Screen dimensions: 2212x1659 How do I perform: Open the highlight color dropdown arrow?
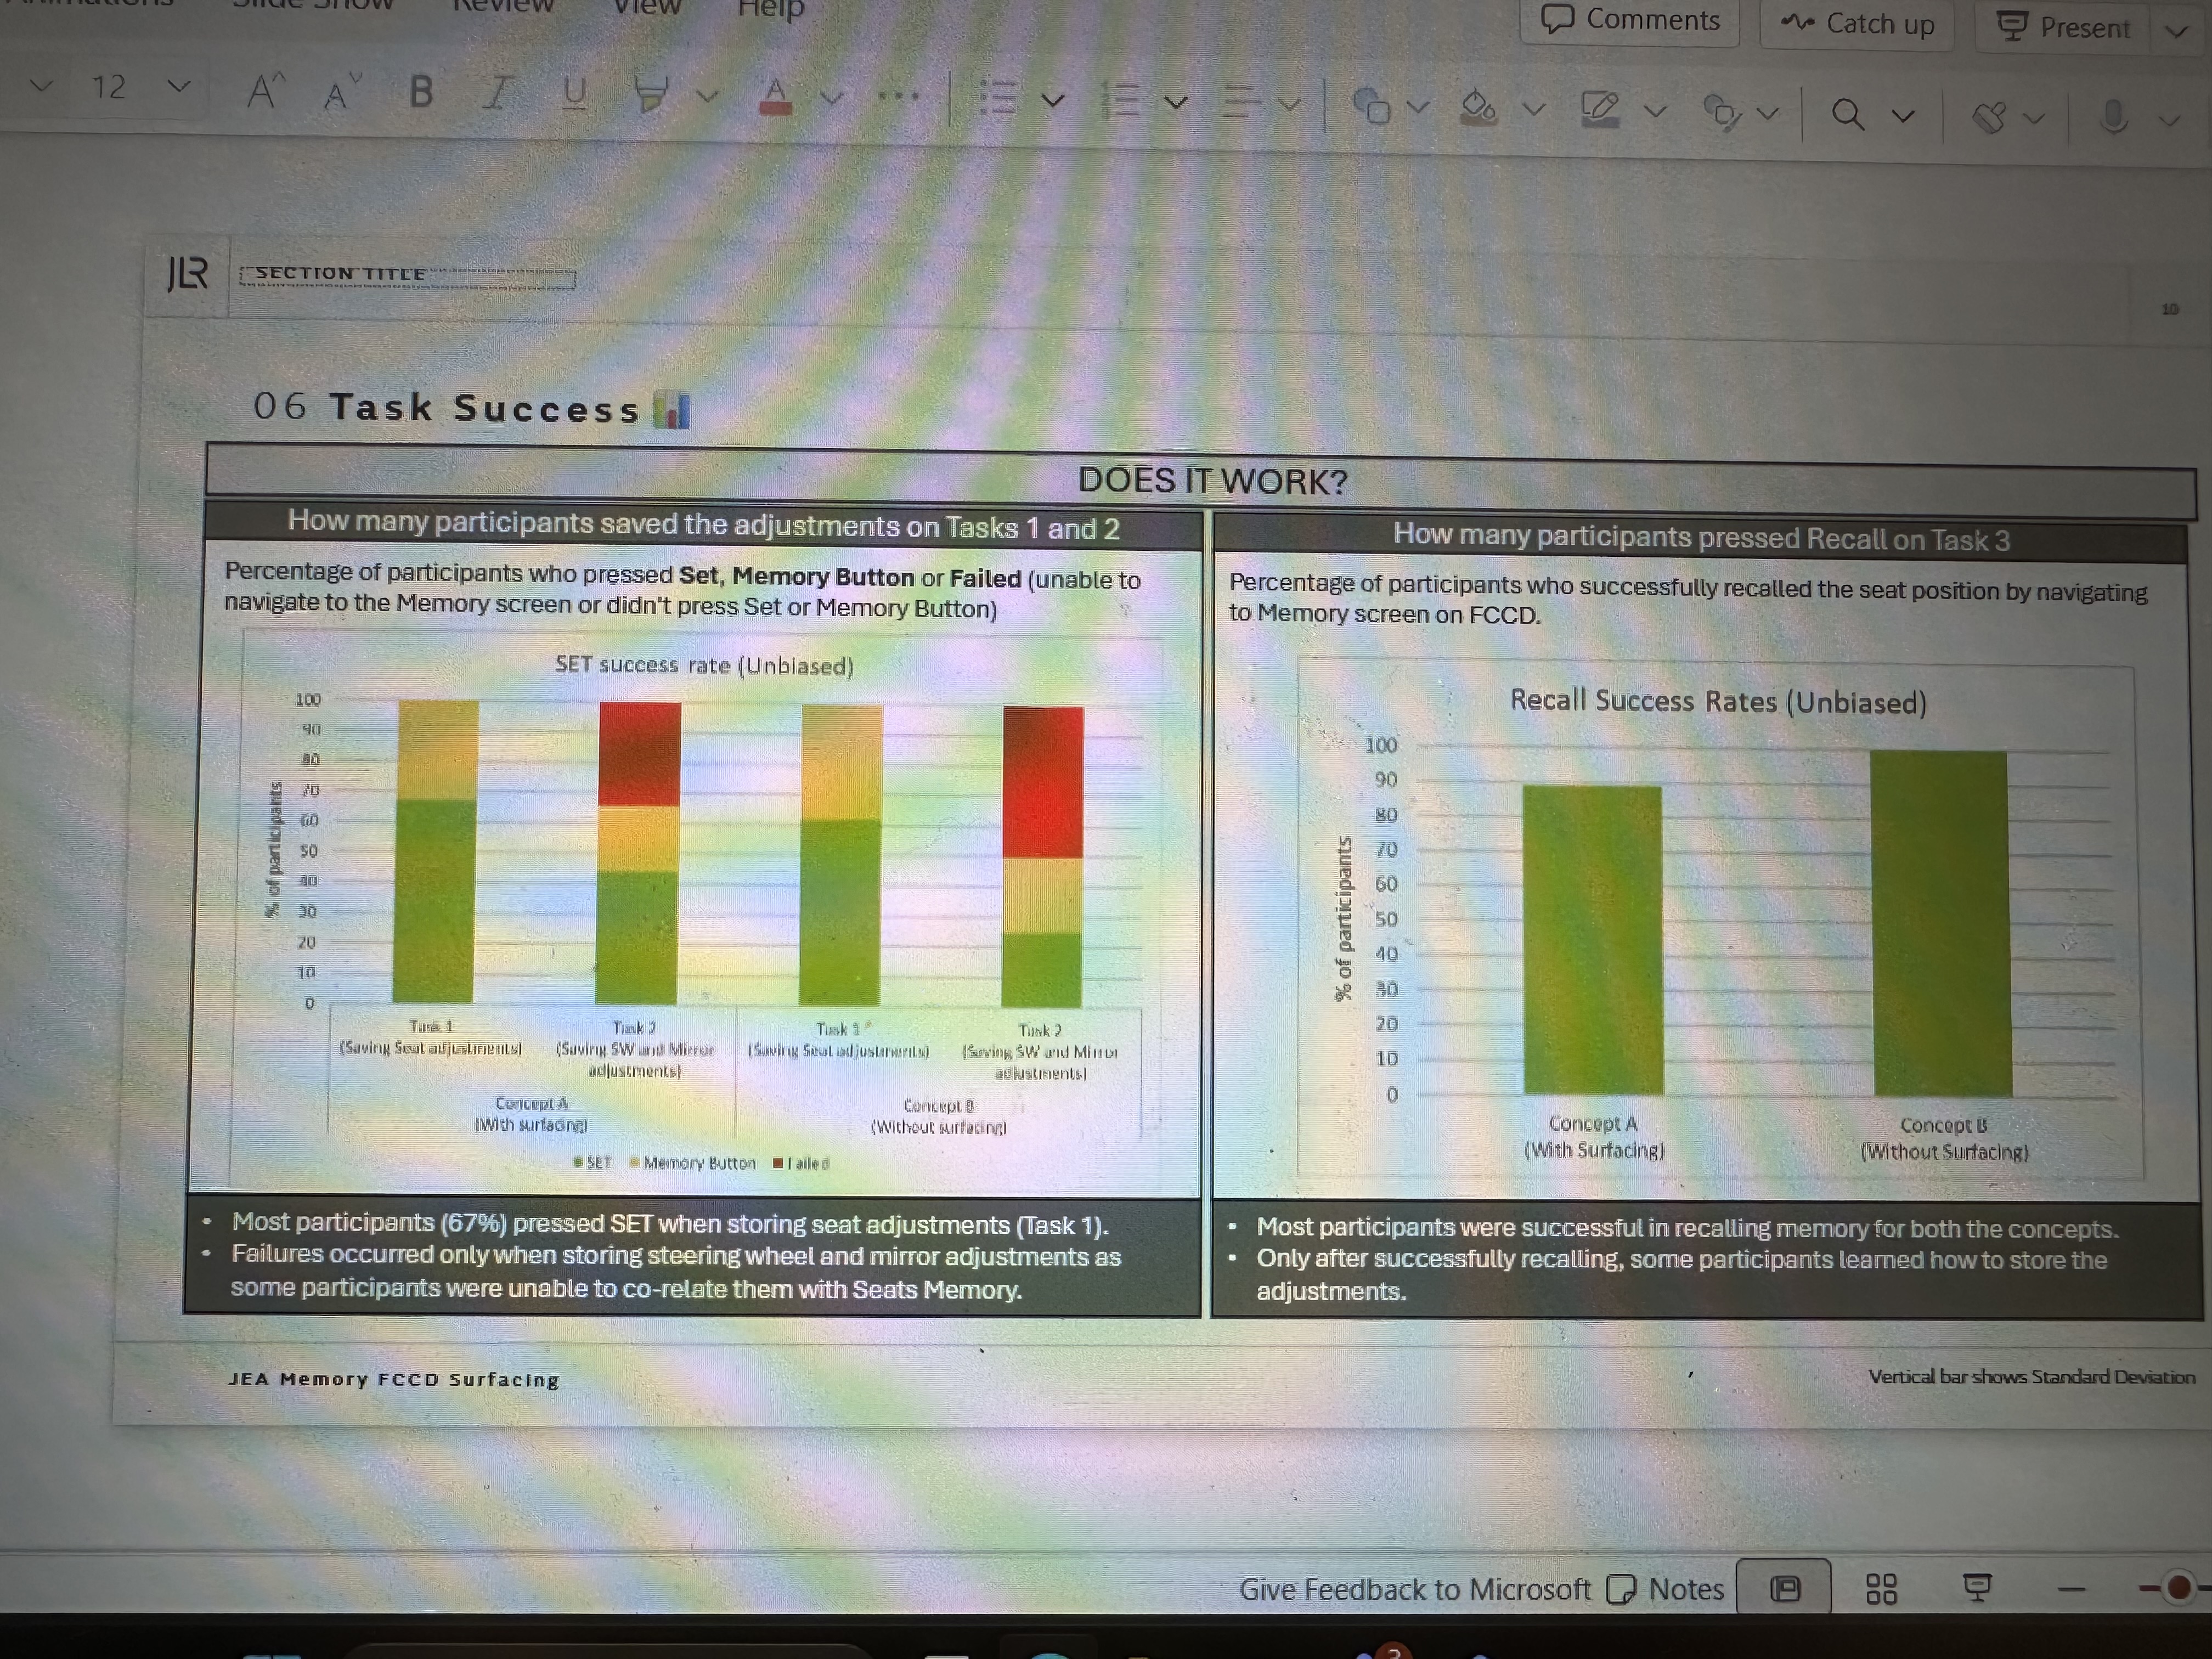click(x=708, y=97)
